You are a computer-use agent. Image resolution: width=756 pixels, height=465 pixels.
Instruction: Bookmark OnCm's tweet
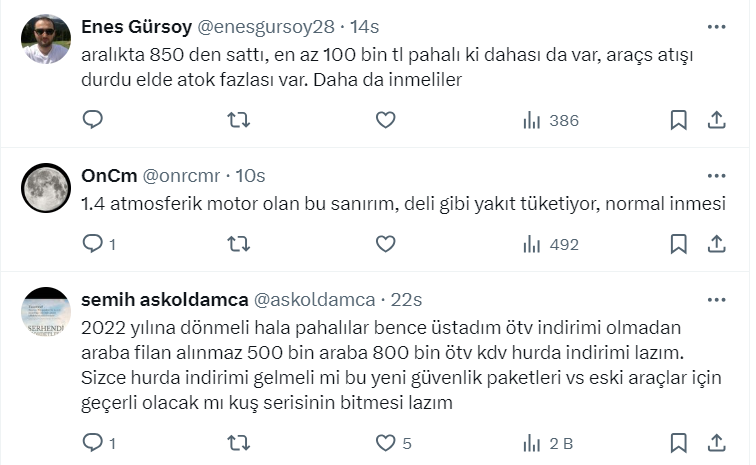[x=678, y=243]
